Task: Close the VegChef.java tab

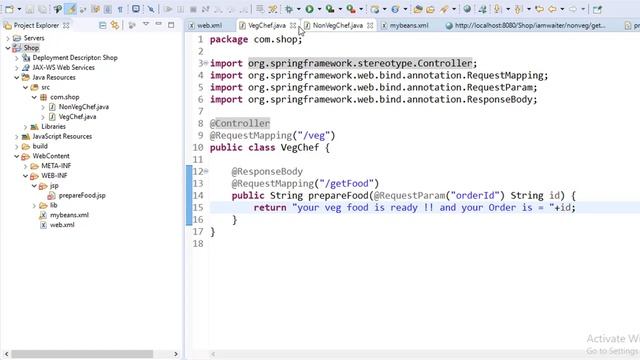Action: [293, 25]
